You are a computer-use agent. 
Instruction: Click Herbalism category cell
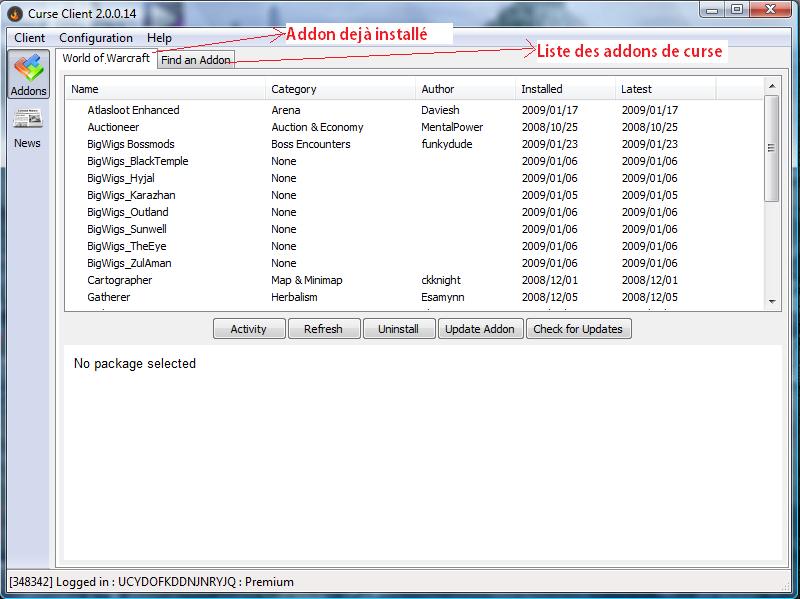click(x=294, y=297)
